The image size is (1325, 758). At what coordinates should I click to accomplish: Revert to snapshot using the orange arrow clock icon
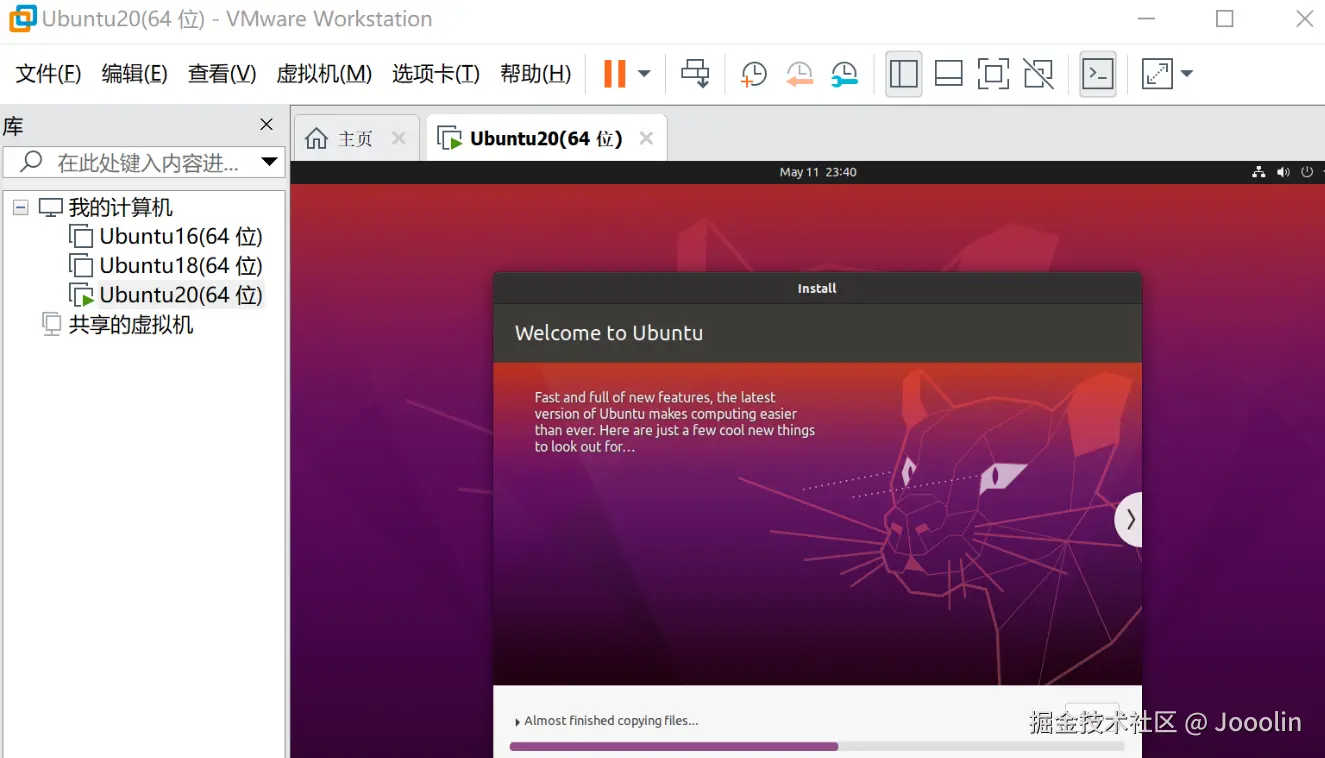pyautogui.click(x=799, y=73)
